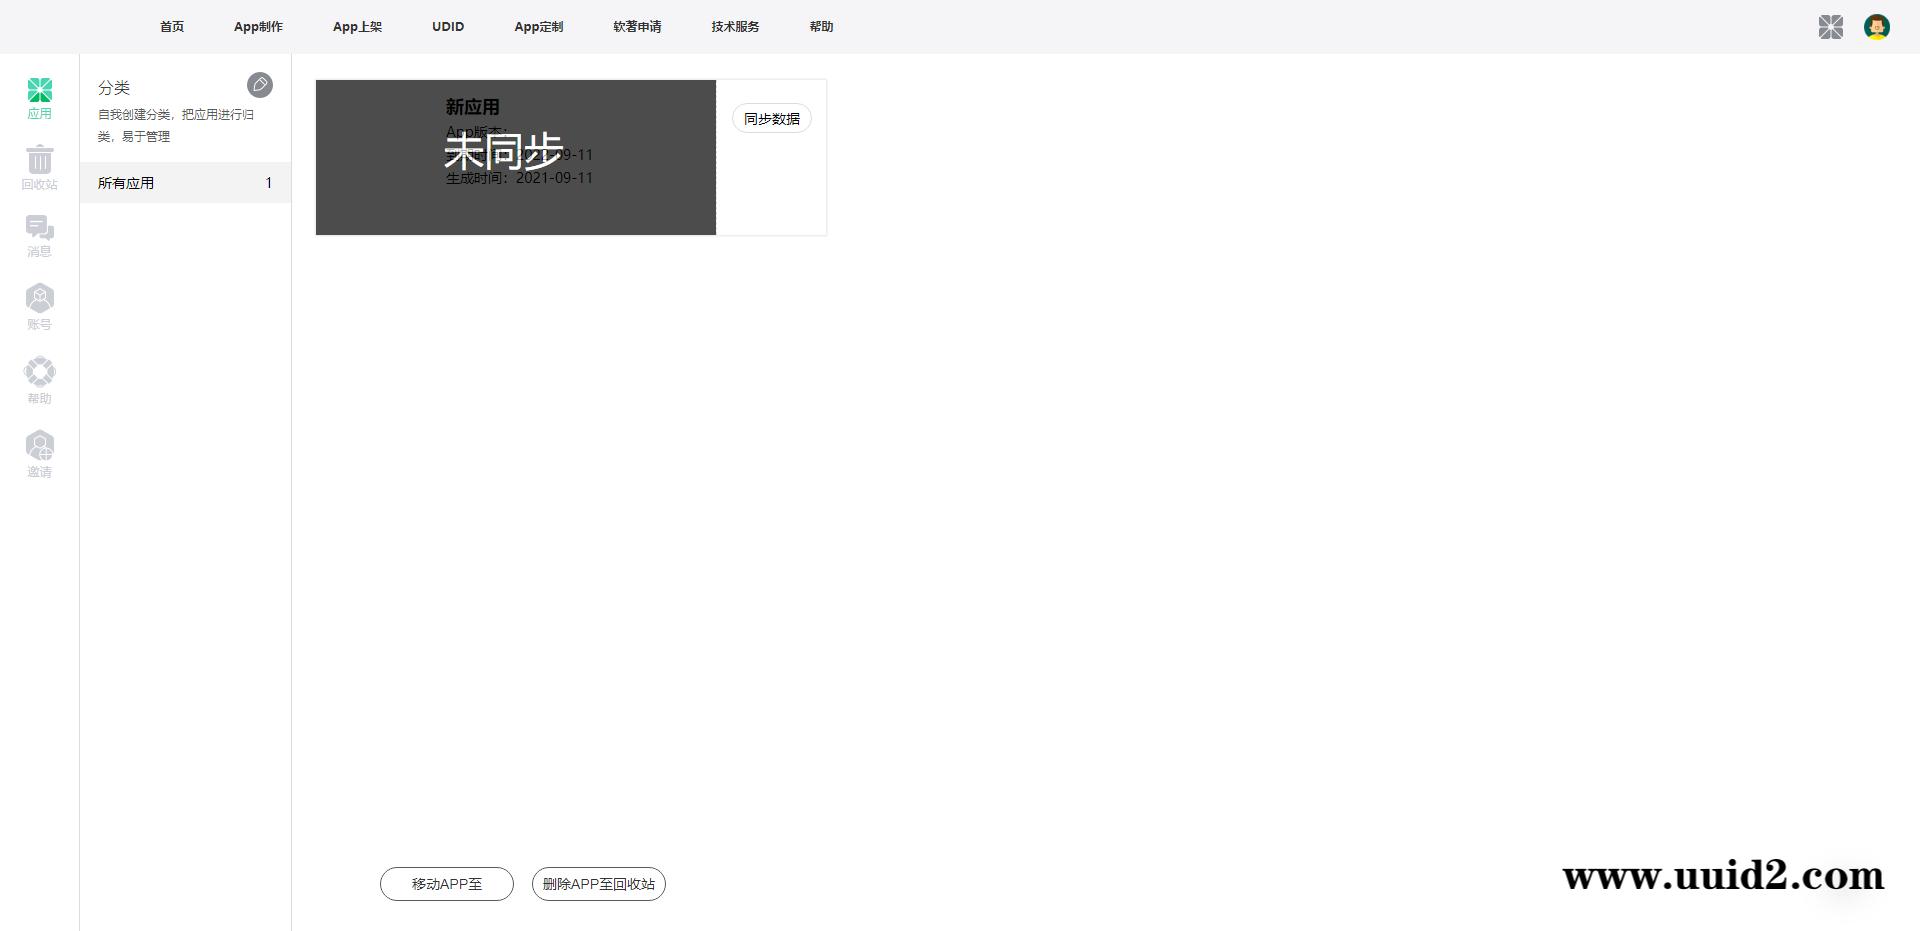The height and width of the screenshot is (931, 1920).
Task: Switch to the App上架 section
Action: click(x=357, y=27)
